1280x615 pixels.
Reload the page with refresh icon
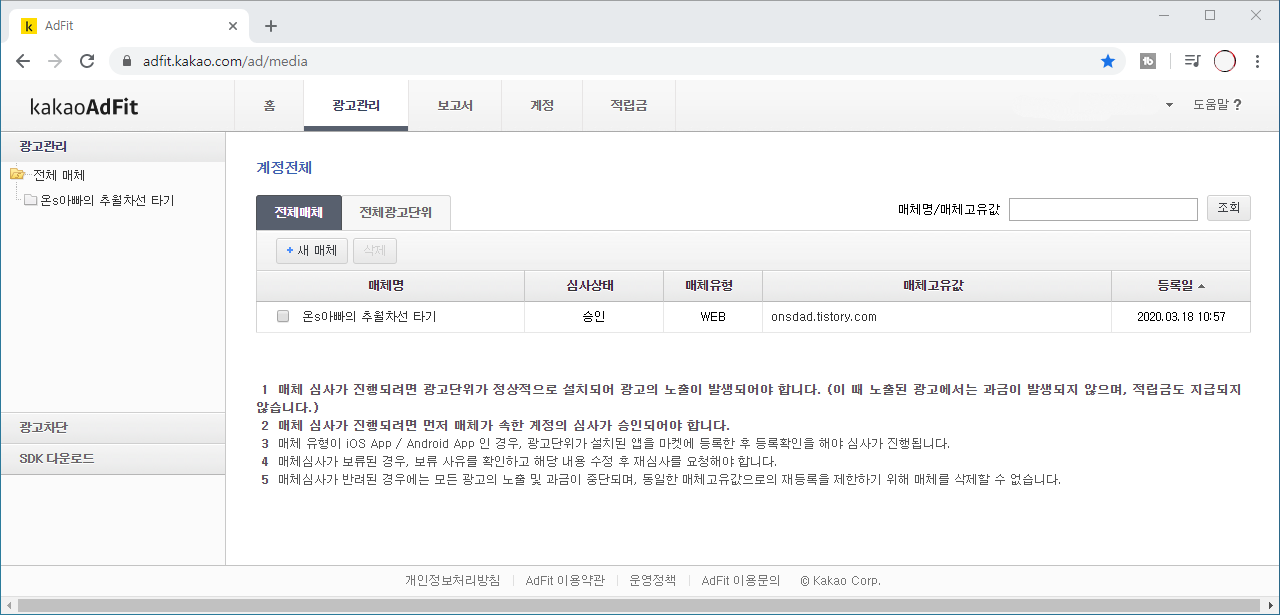87,61
